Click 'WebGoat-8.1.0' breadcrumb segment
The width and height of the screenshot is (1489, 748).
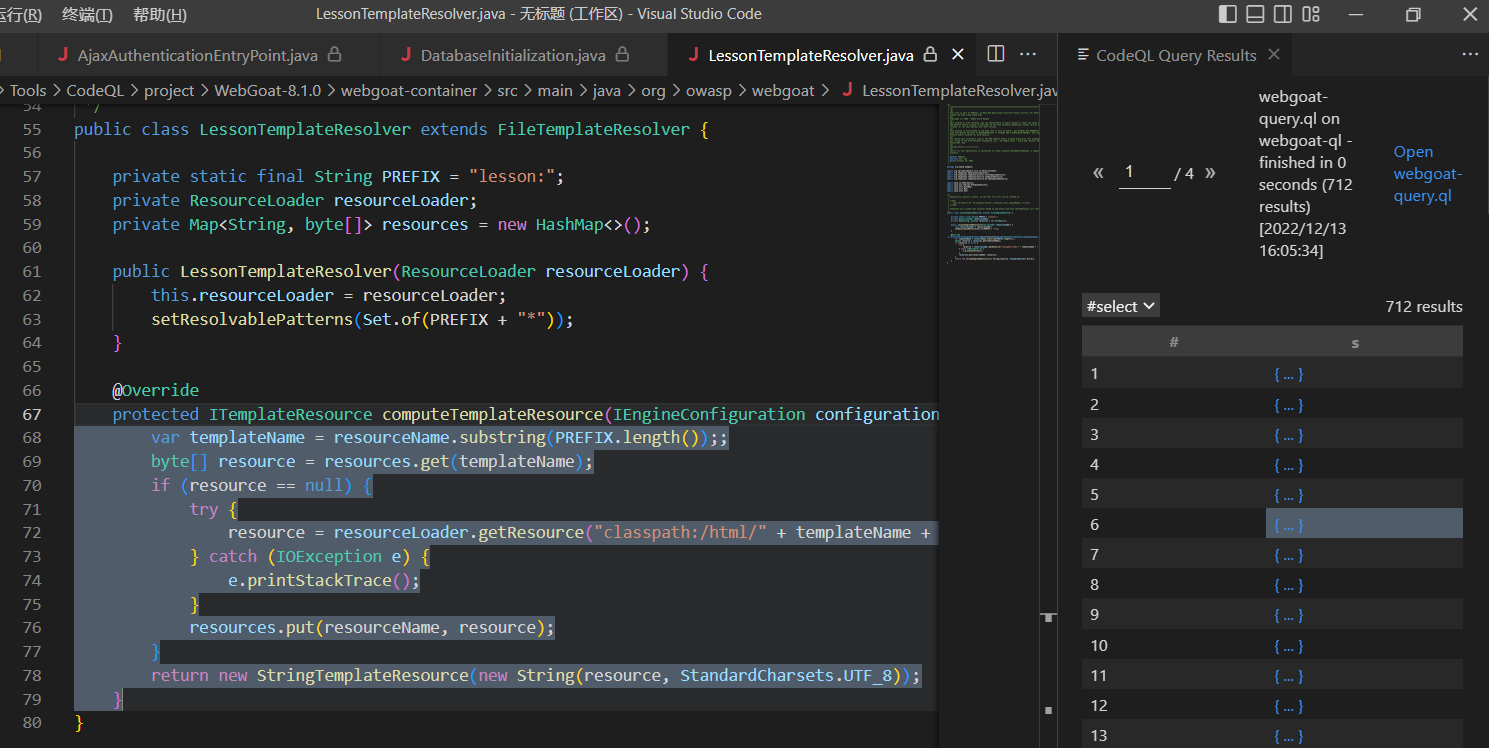(268, 90)
